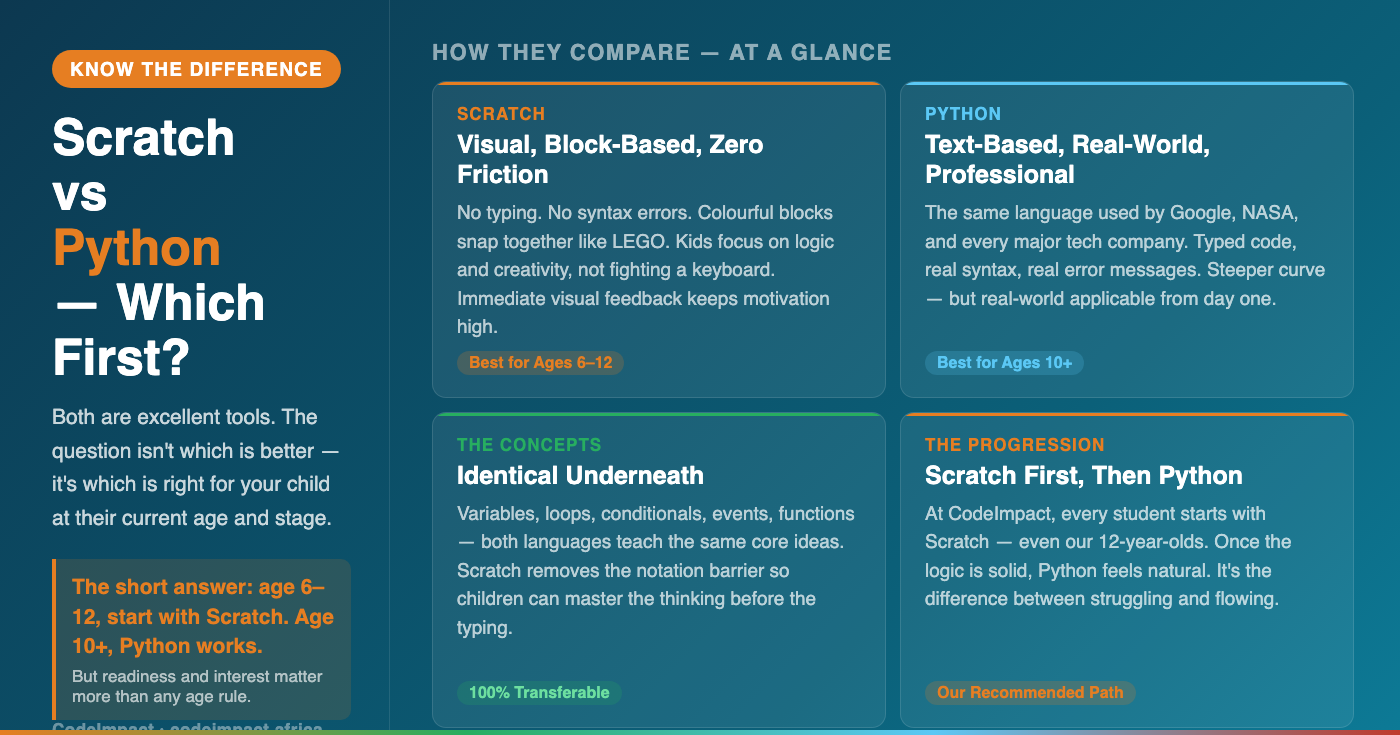
Task: Click "The short answer: age 6–12" callout text
Action: point(203,616)
